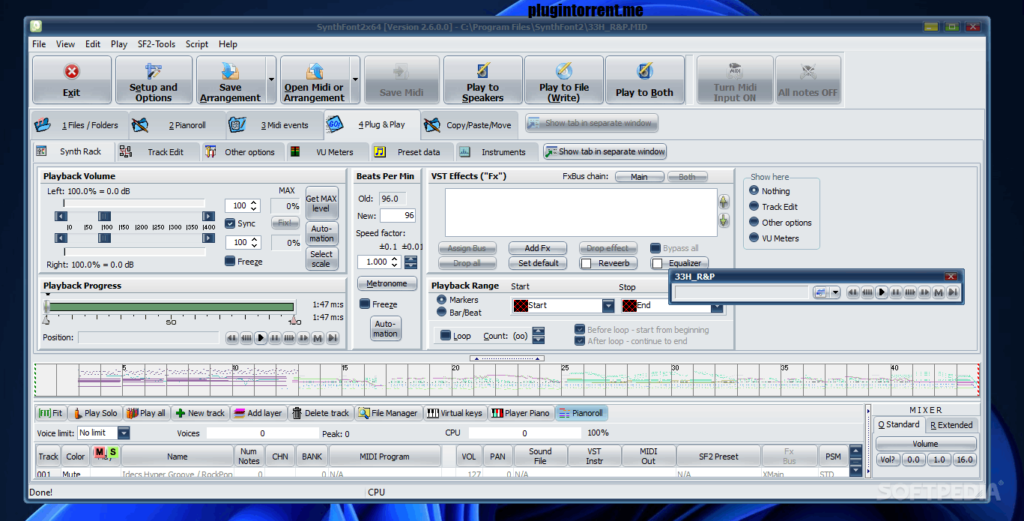Enable the Equalizer checkbox

657,263
